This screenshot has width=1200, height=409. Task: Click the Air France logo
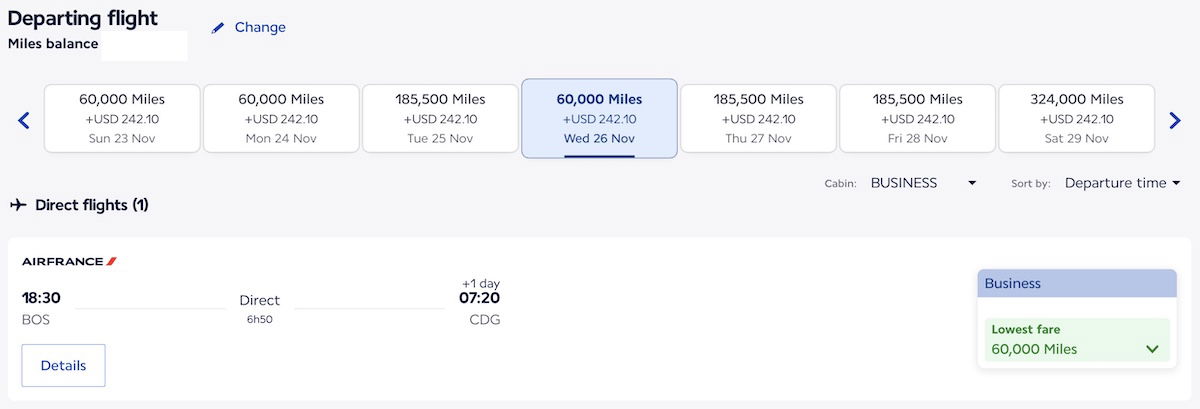pyautogui.click(x=70, y=261)
